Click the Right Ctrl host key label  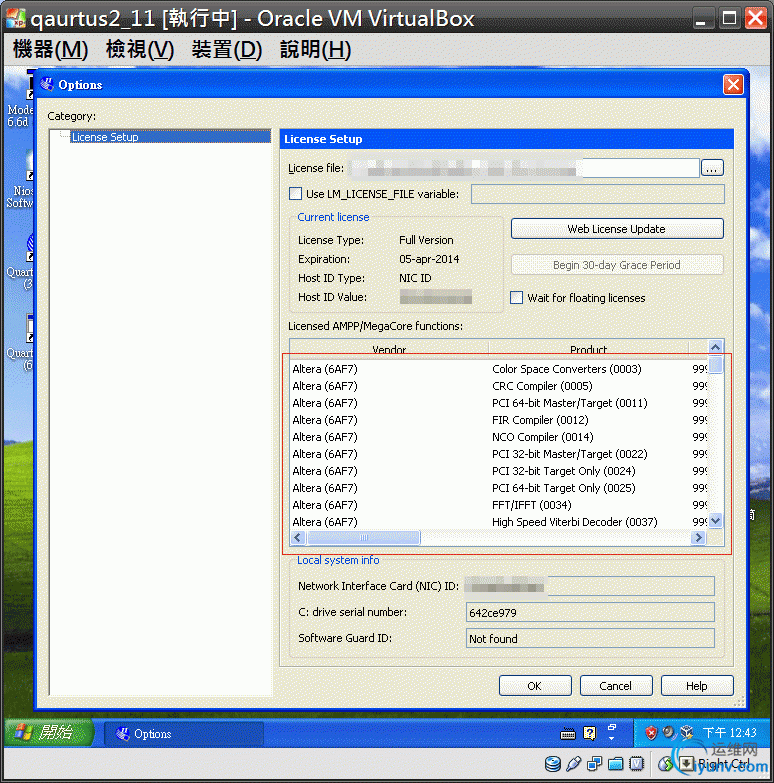click(x=724, y=764)
